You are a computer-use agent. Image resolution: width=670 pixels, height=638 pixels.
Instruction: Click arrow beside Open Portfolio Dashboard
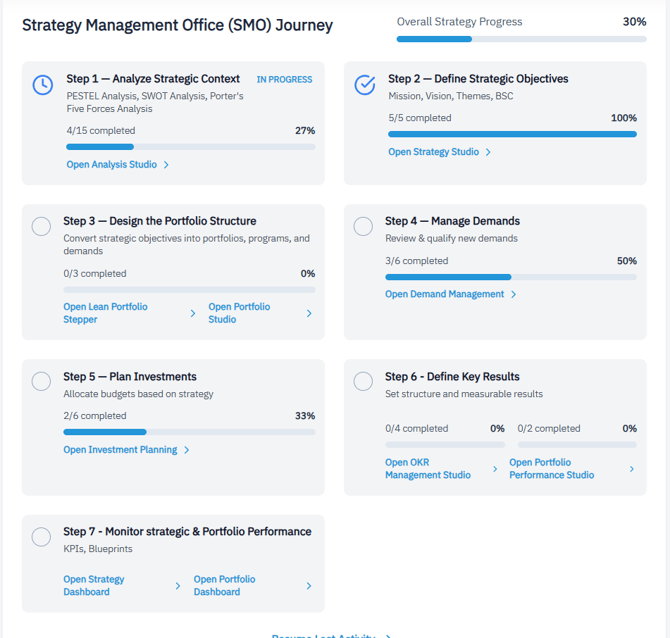coord(309,585)
